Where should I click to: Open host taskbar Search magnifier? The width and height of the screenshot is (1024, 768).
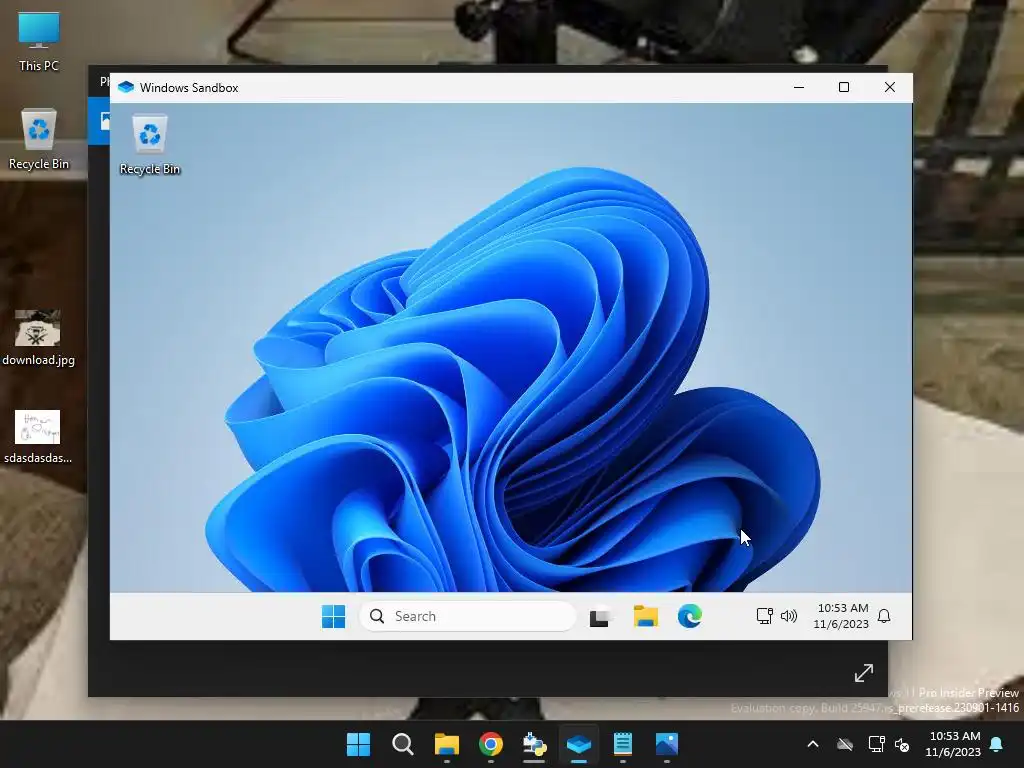pyautogui.click(x=402, y=744)
